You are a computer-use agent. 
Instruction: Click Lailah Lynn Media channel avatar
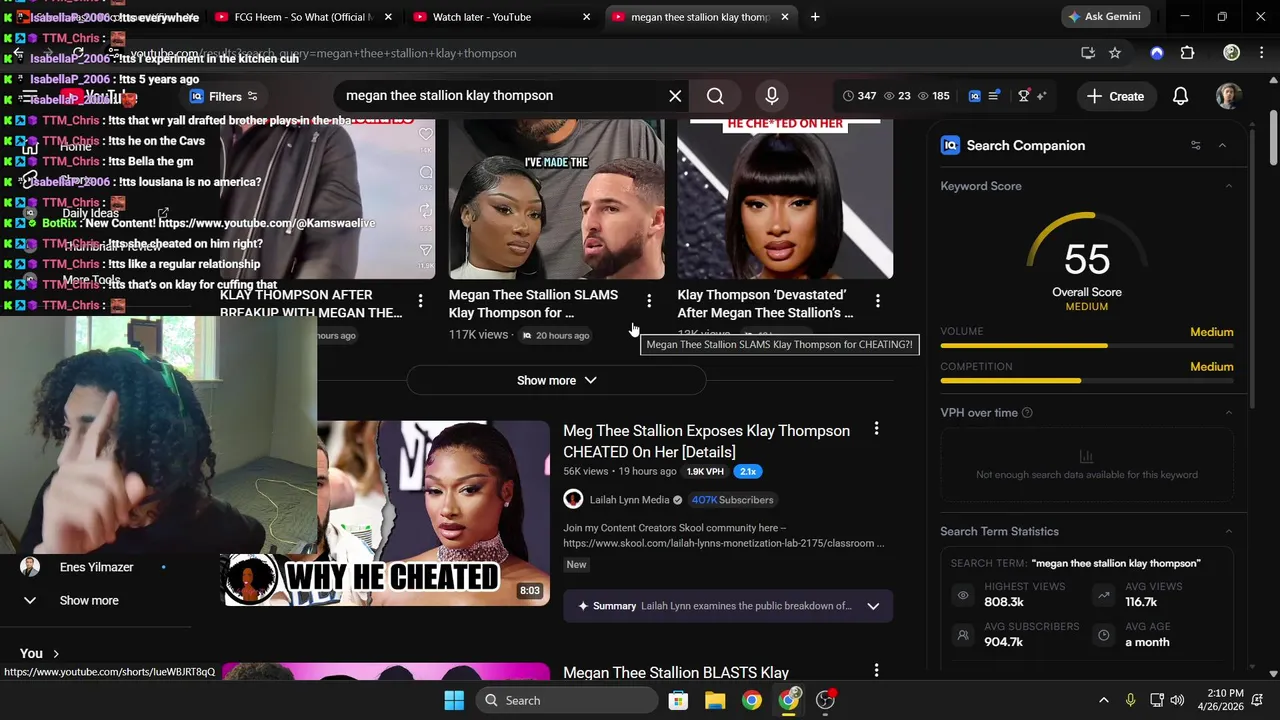(573, 499)
